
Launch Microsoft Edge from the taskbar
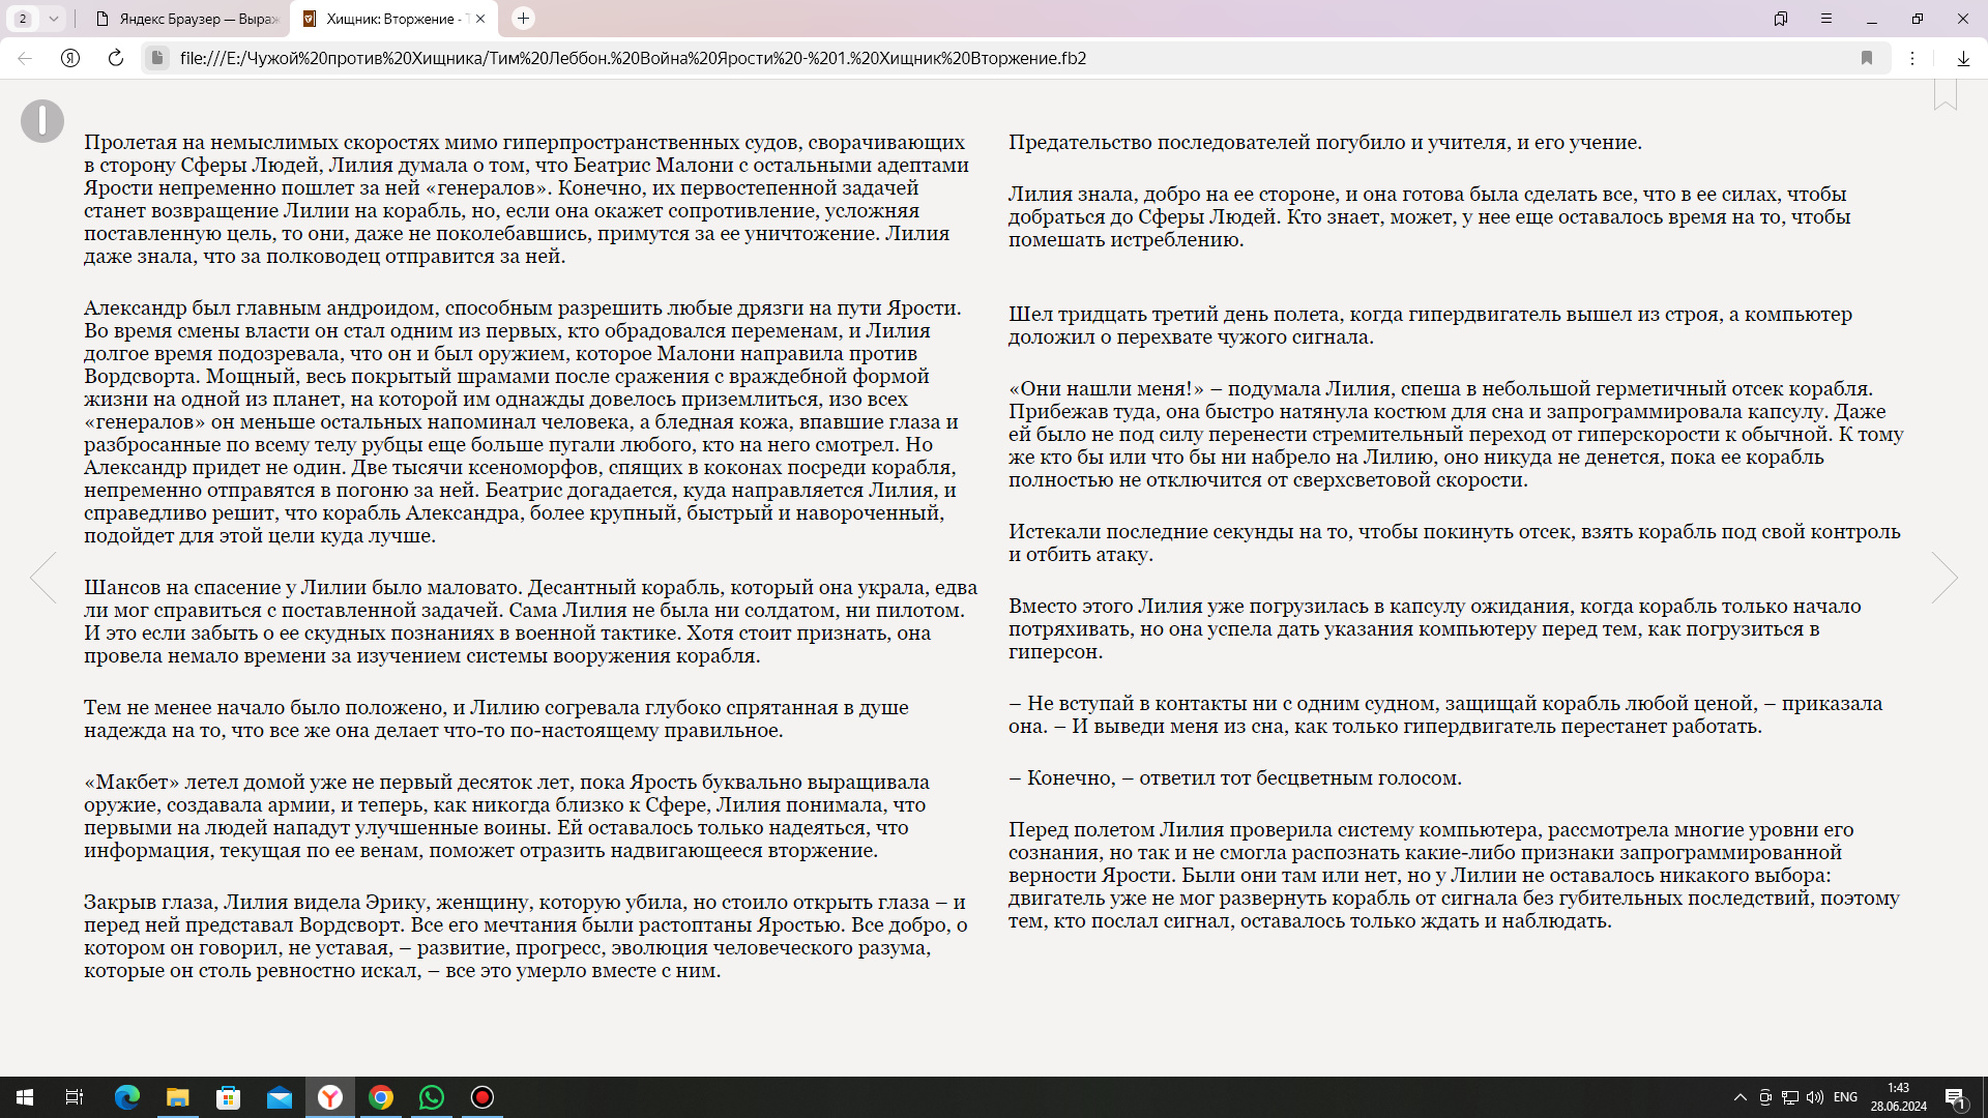click(127, 1097)
